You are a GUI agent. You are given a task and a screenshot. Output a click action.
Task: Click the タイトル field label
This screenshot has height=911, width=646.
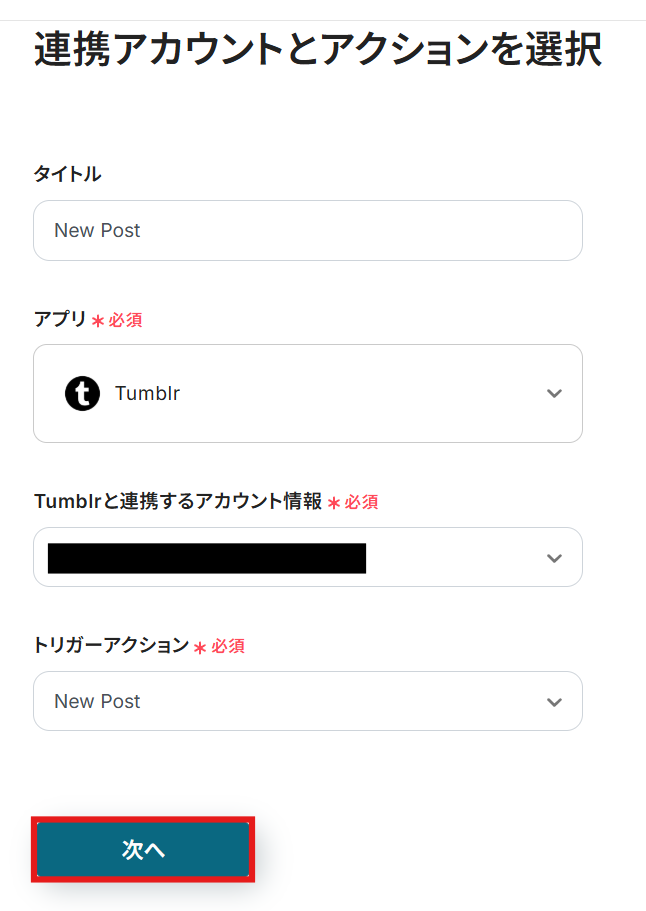pyautogui.click(x=67, y=174)
